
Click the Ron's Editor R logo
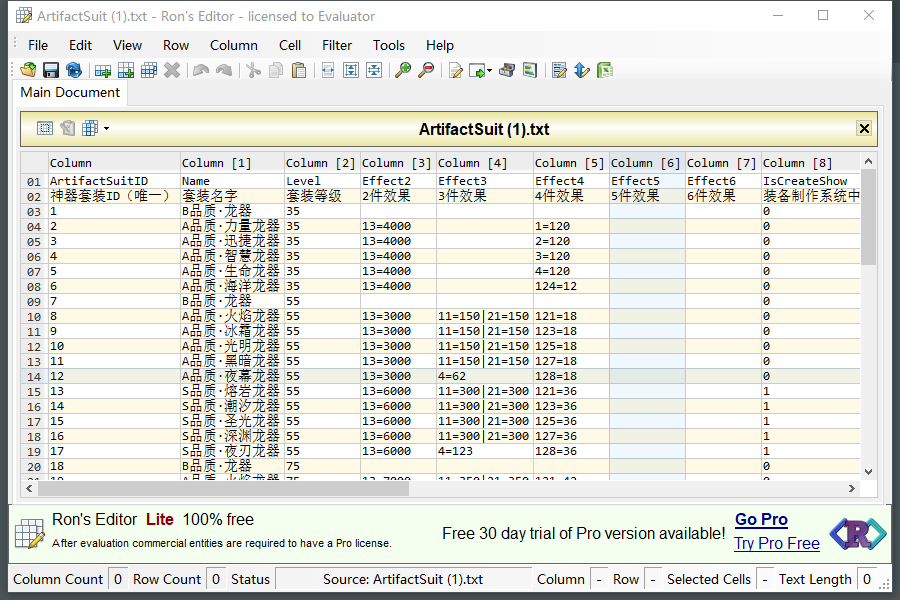coord(858,533)
